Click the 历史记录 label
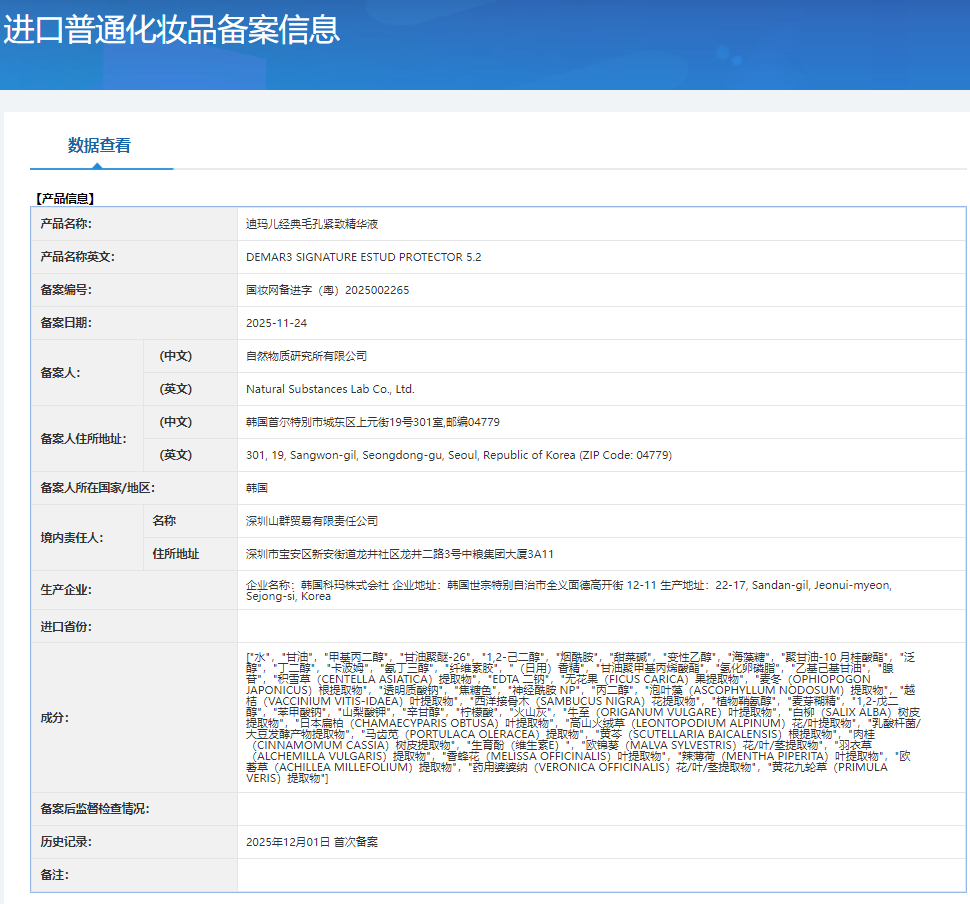The width and height of the screenshot is (970, 904). [x=66, y=842]
